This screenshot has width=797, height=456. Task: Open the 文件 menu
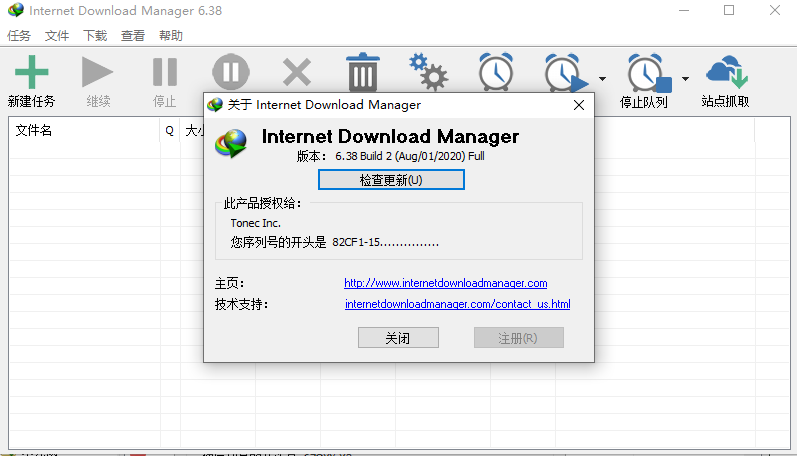[x=57, y=36]
